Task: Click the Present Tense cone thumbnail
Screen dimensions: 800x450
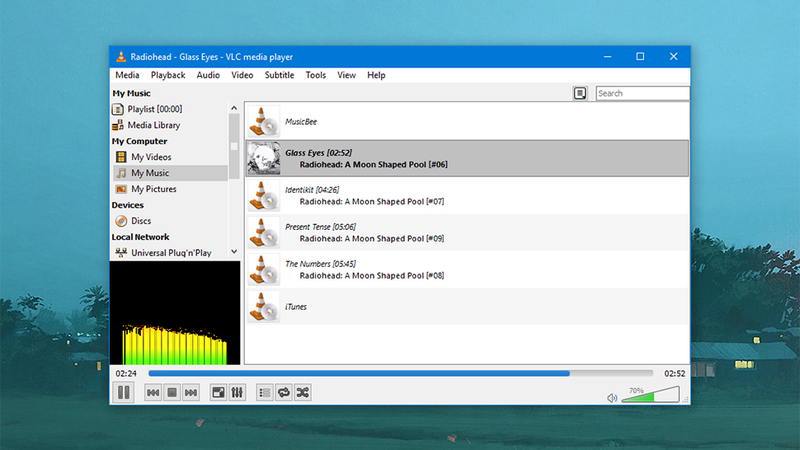Action: 264,233
